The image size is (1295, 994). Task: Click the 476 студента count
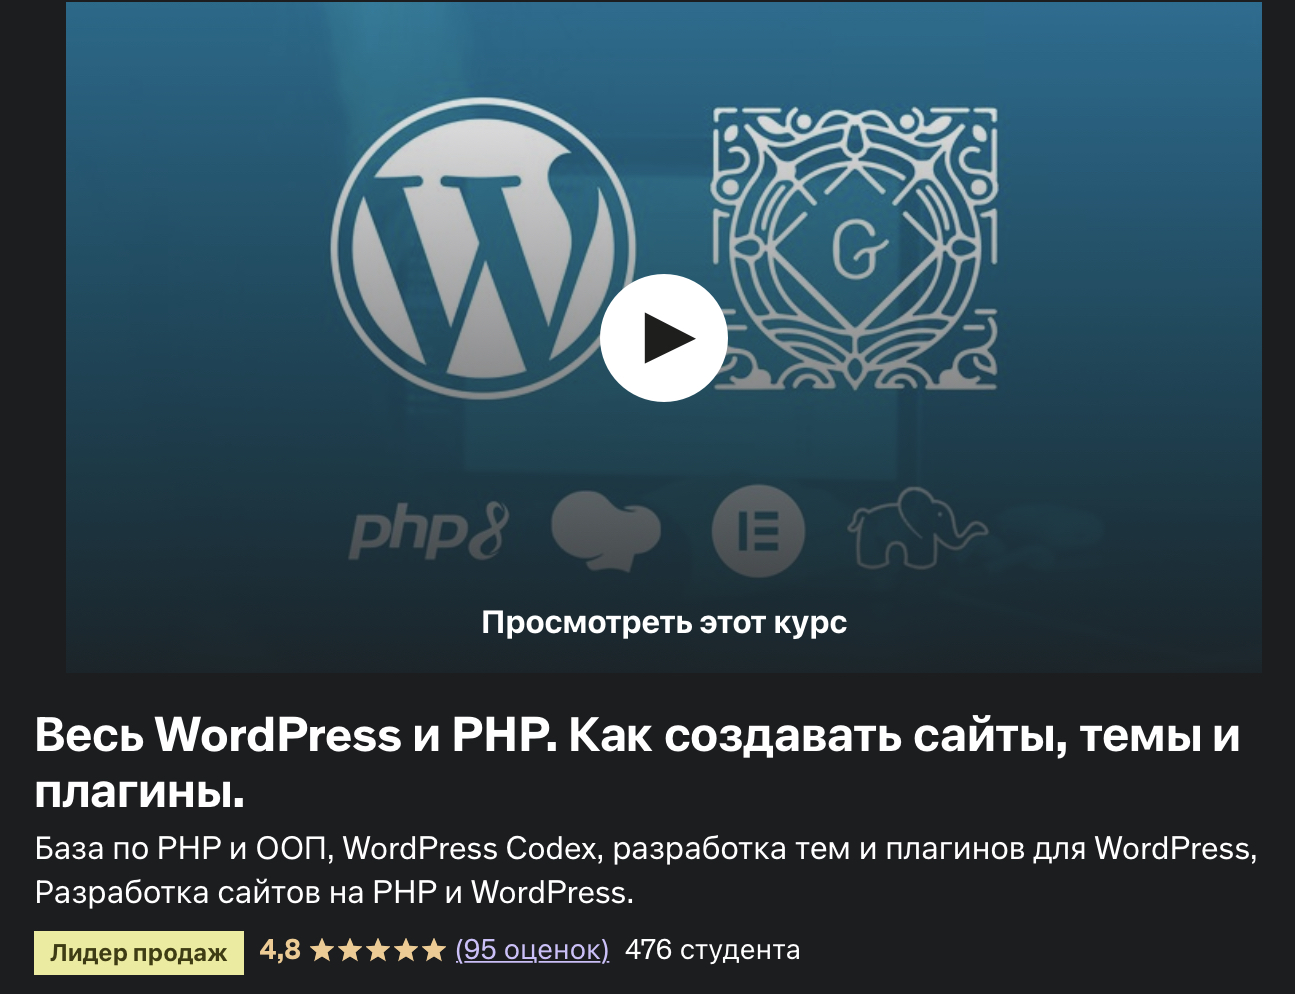coord(712,950)
